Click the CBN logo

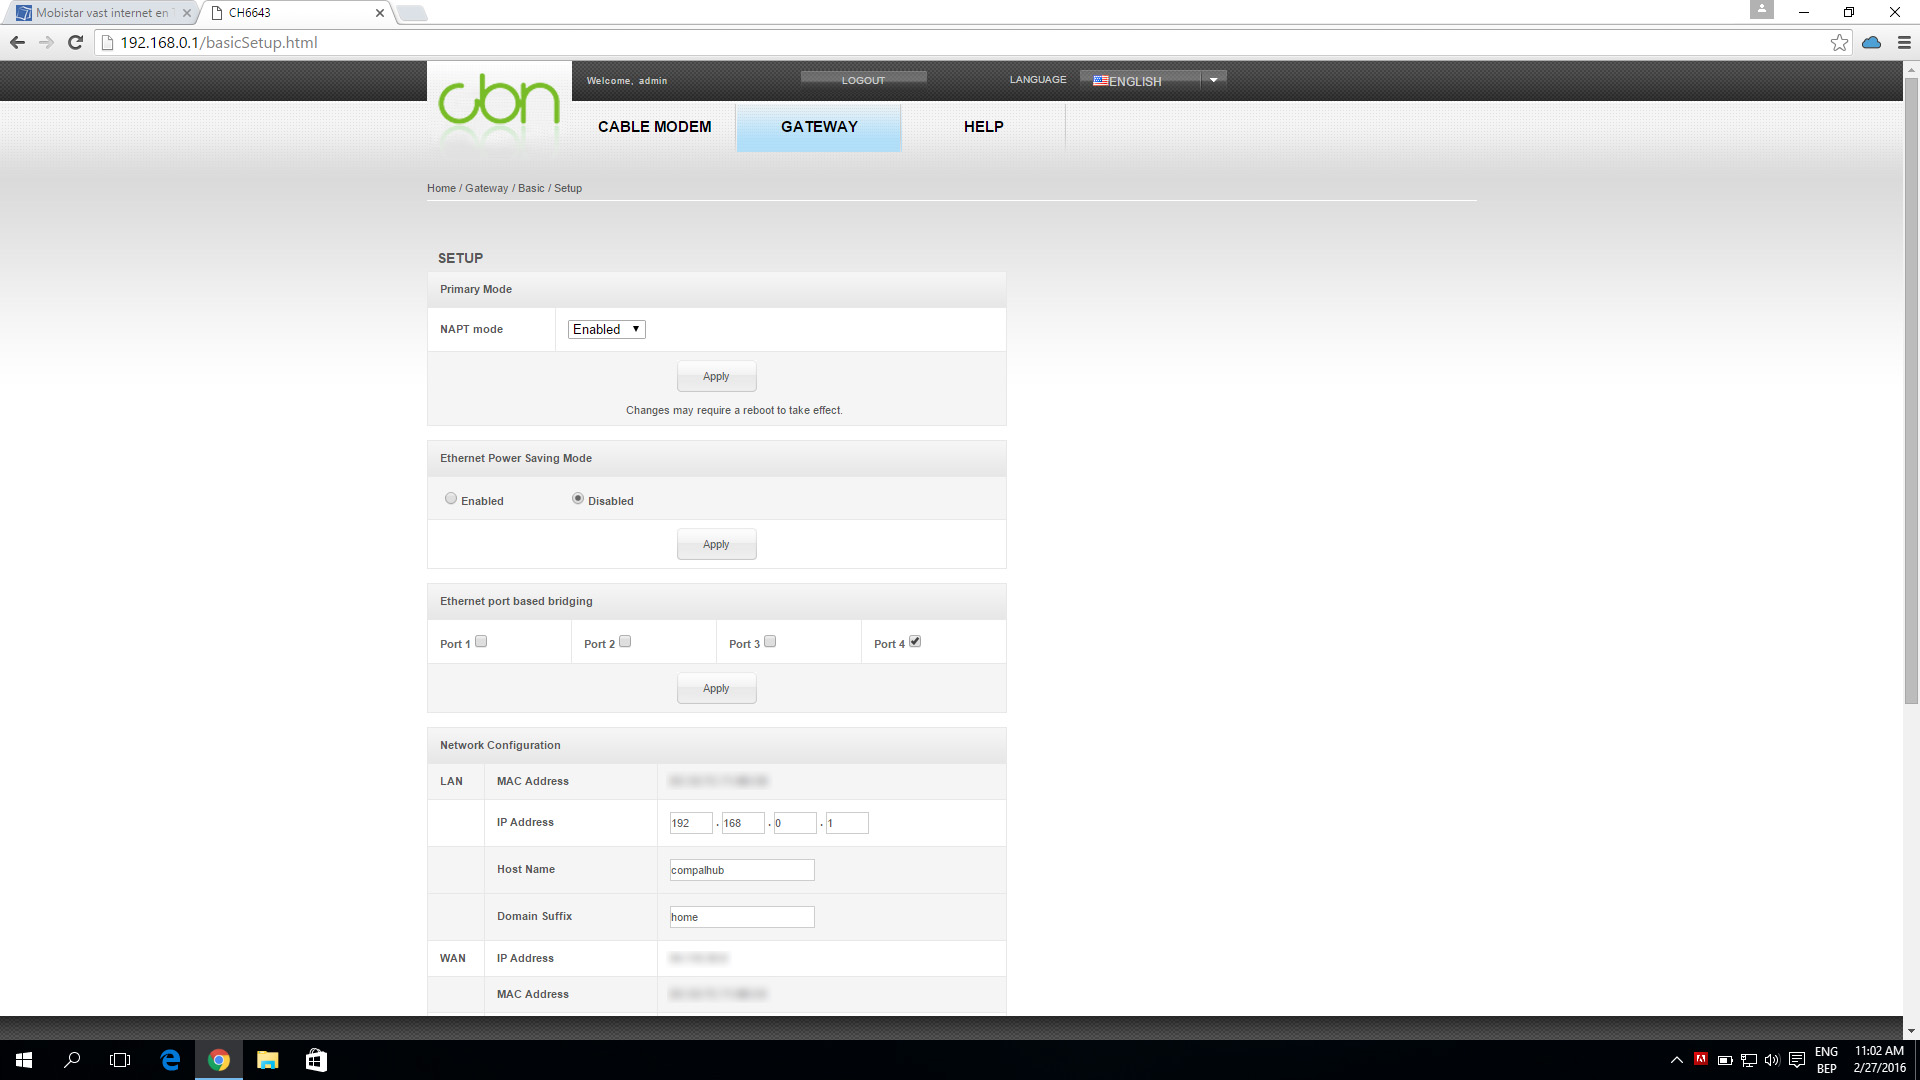498,102
